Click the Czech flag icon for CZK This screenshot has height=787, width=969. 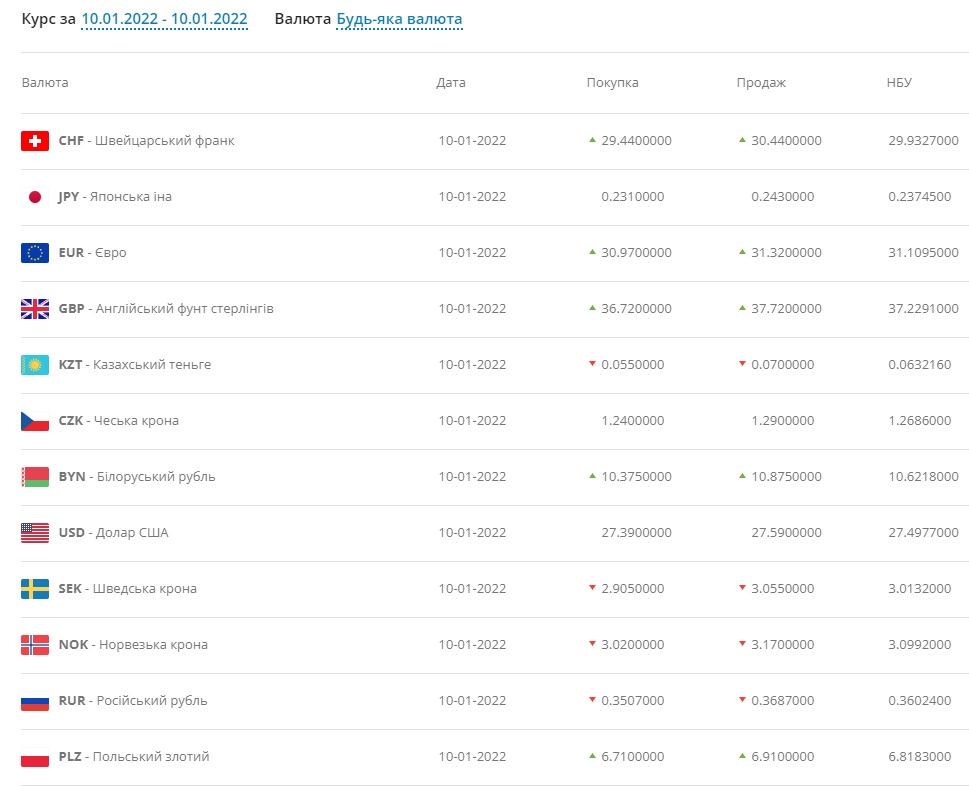tap(35, 421)
